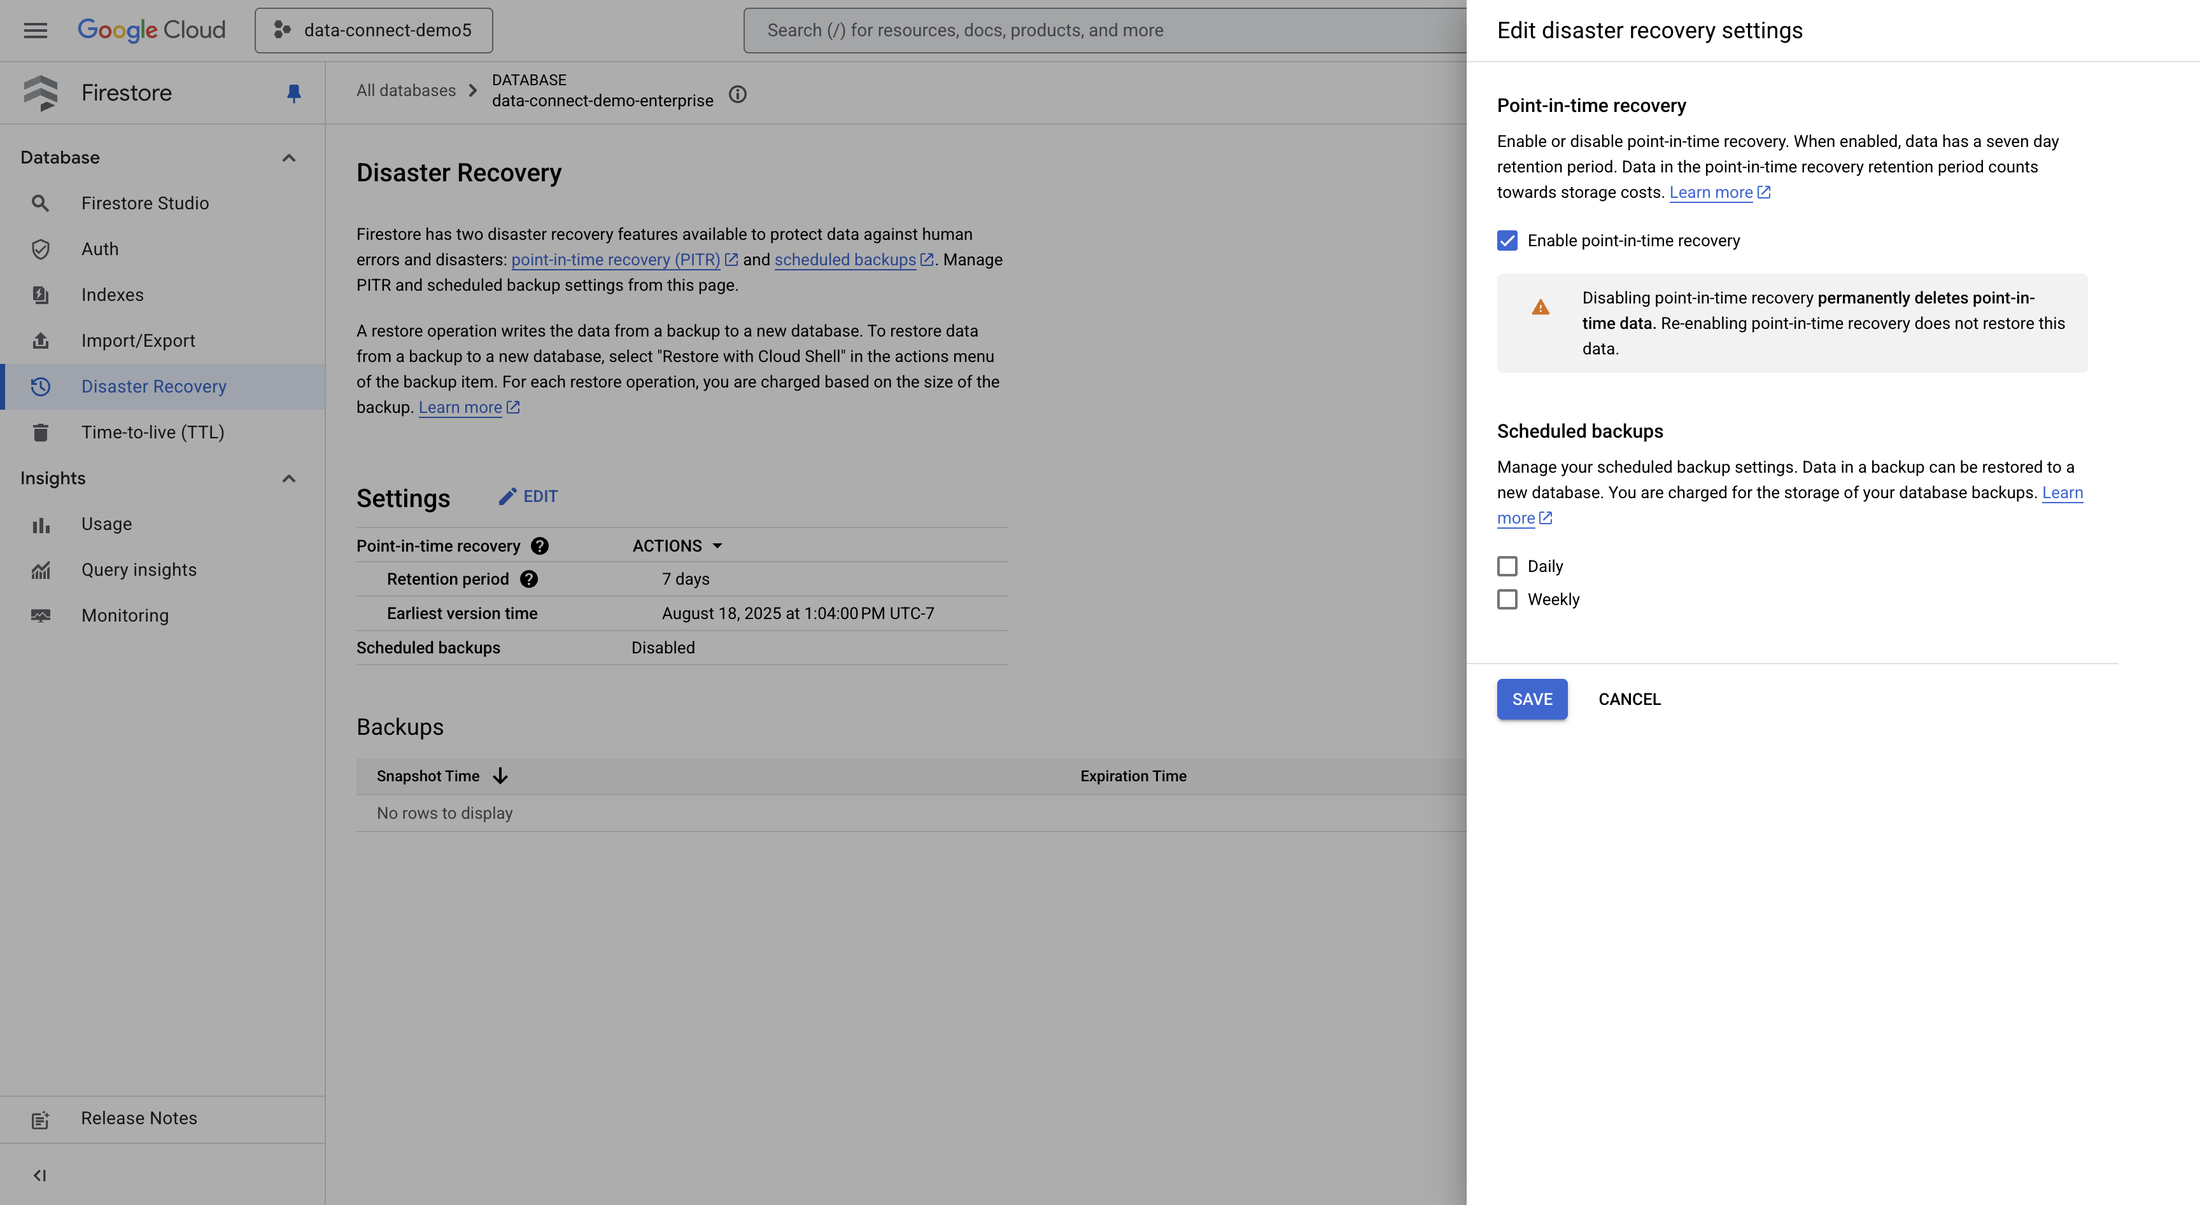Image resolution: width=2200 pixels, height=1205 pixels.
Task: Click the EDIT settings button
Action: (528, 496)
